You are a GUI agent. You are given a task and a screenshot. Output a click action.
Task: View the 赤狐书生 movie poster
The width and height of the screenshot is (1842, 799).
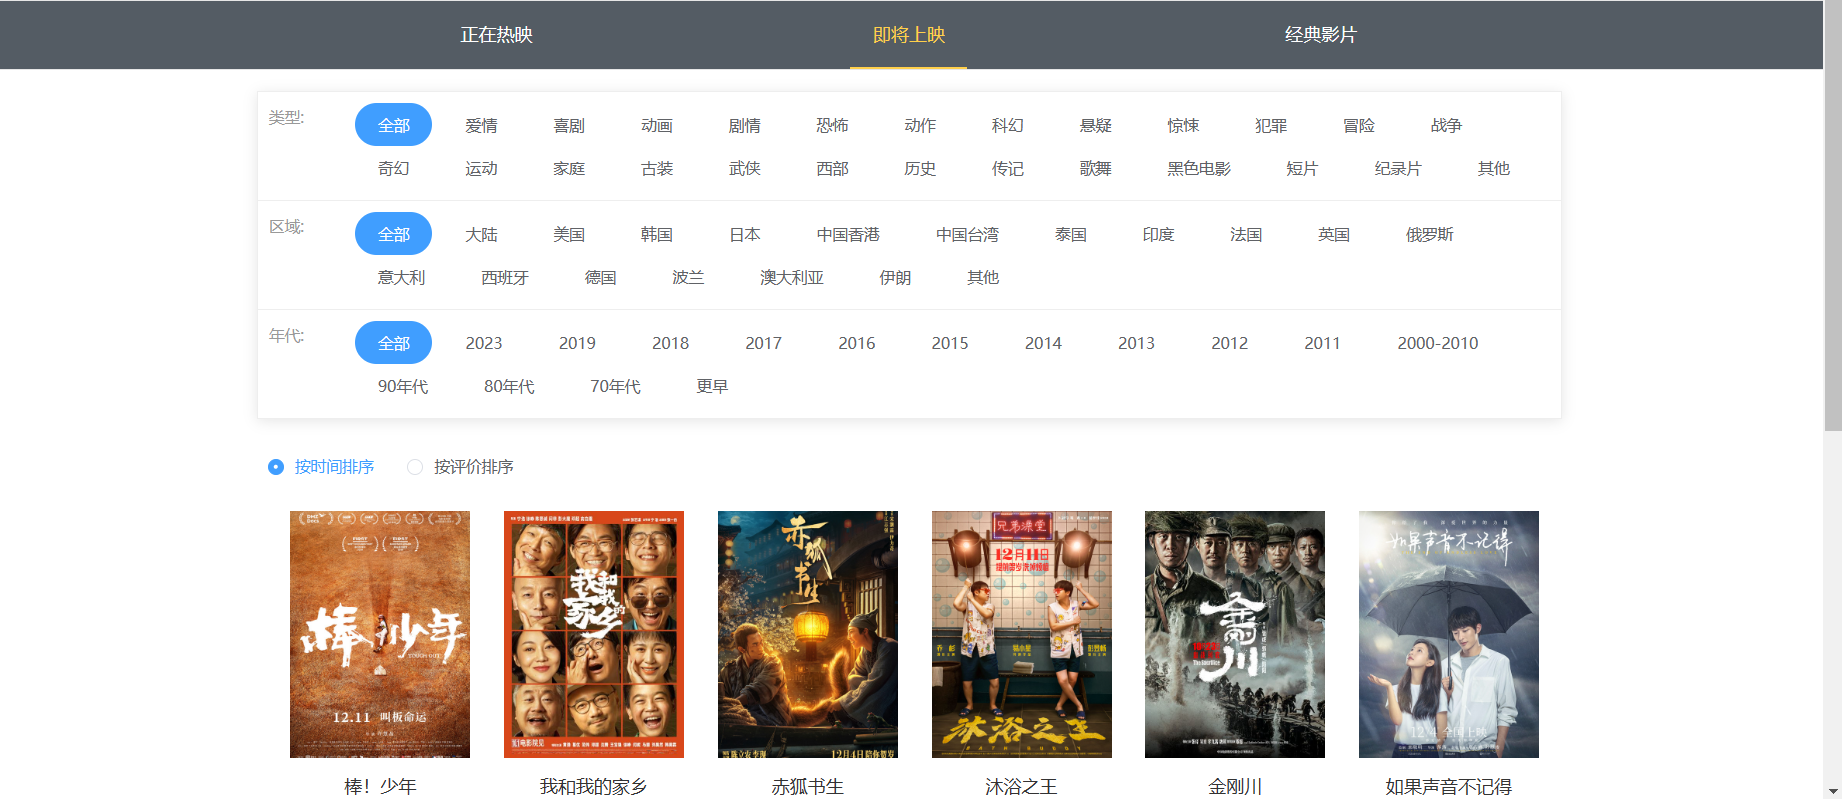pos(808,634)
